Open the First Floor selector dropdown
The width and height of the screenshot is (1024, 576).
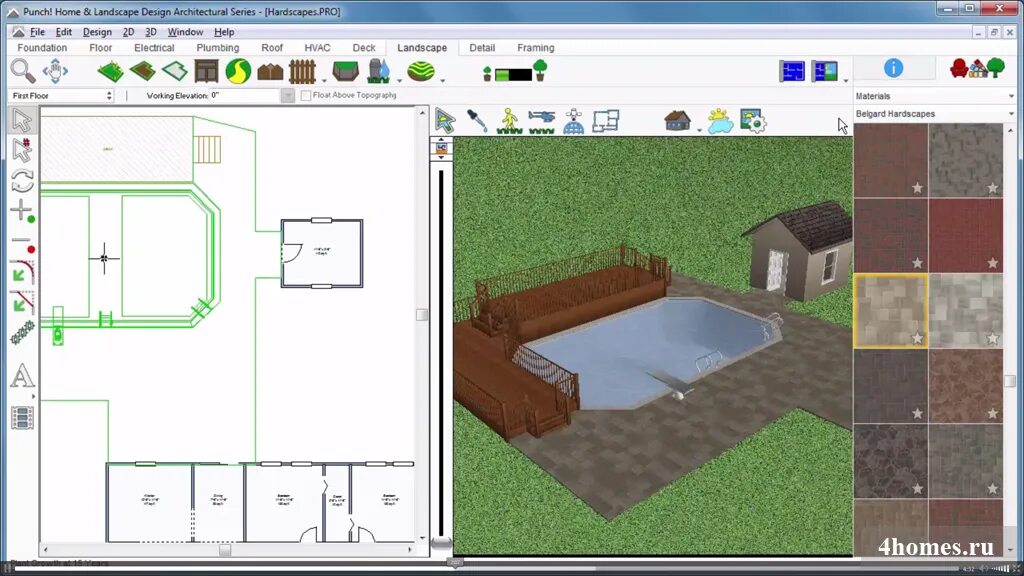point(61,96)
